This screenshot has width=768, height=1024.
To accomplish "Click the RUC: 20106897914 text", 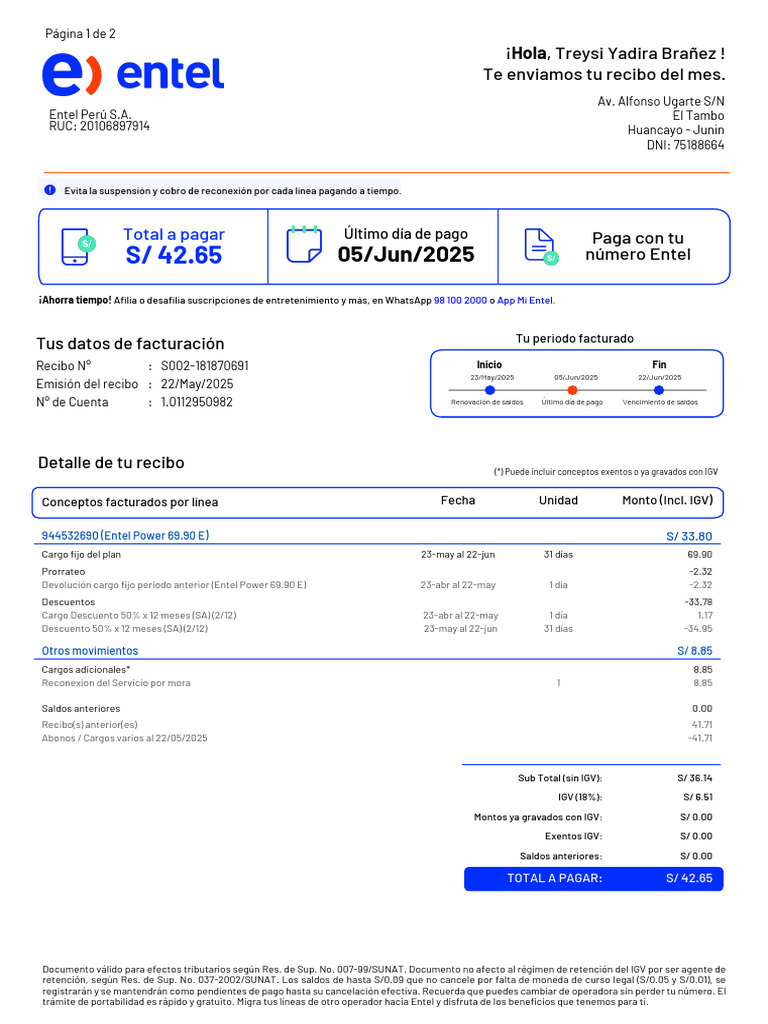I will pyautogui.click(x=99, y=126).
